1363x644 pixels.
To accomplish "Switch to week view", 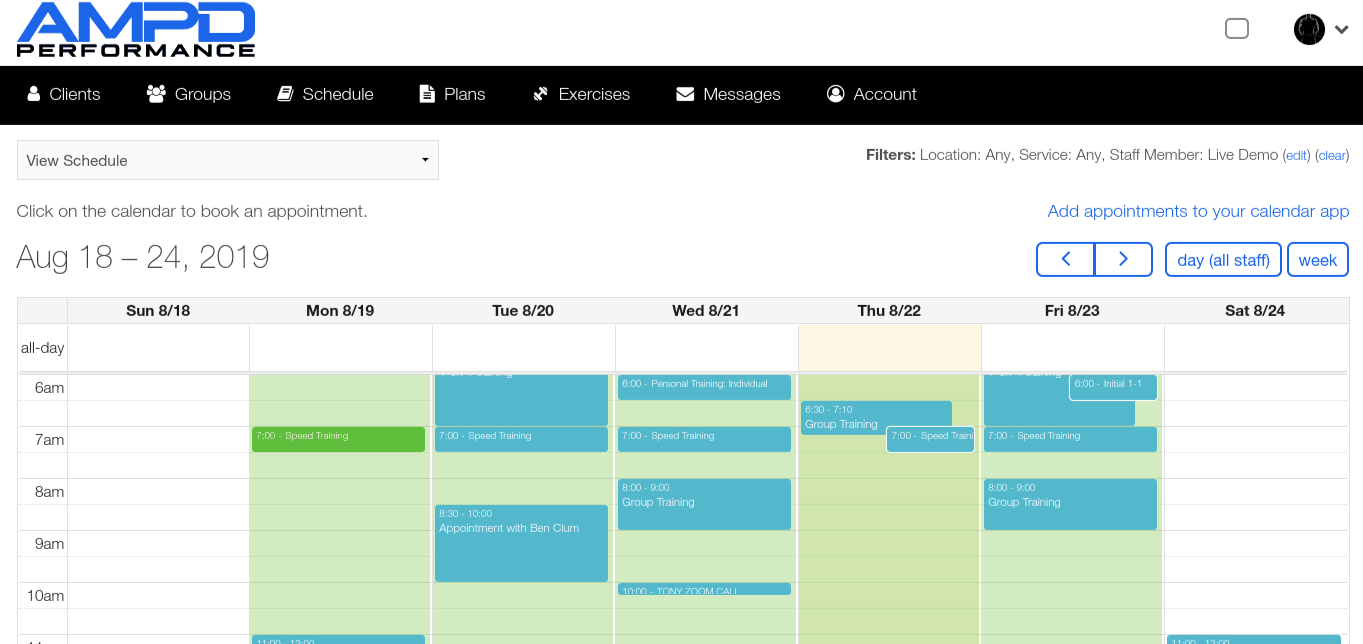I will [x=1317, y=260].
